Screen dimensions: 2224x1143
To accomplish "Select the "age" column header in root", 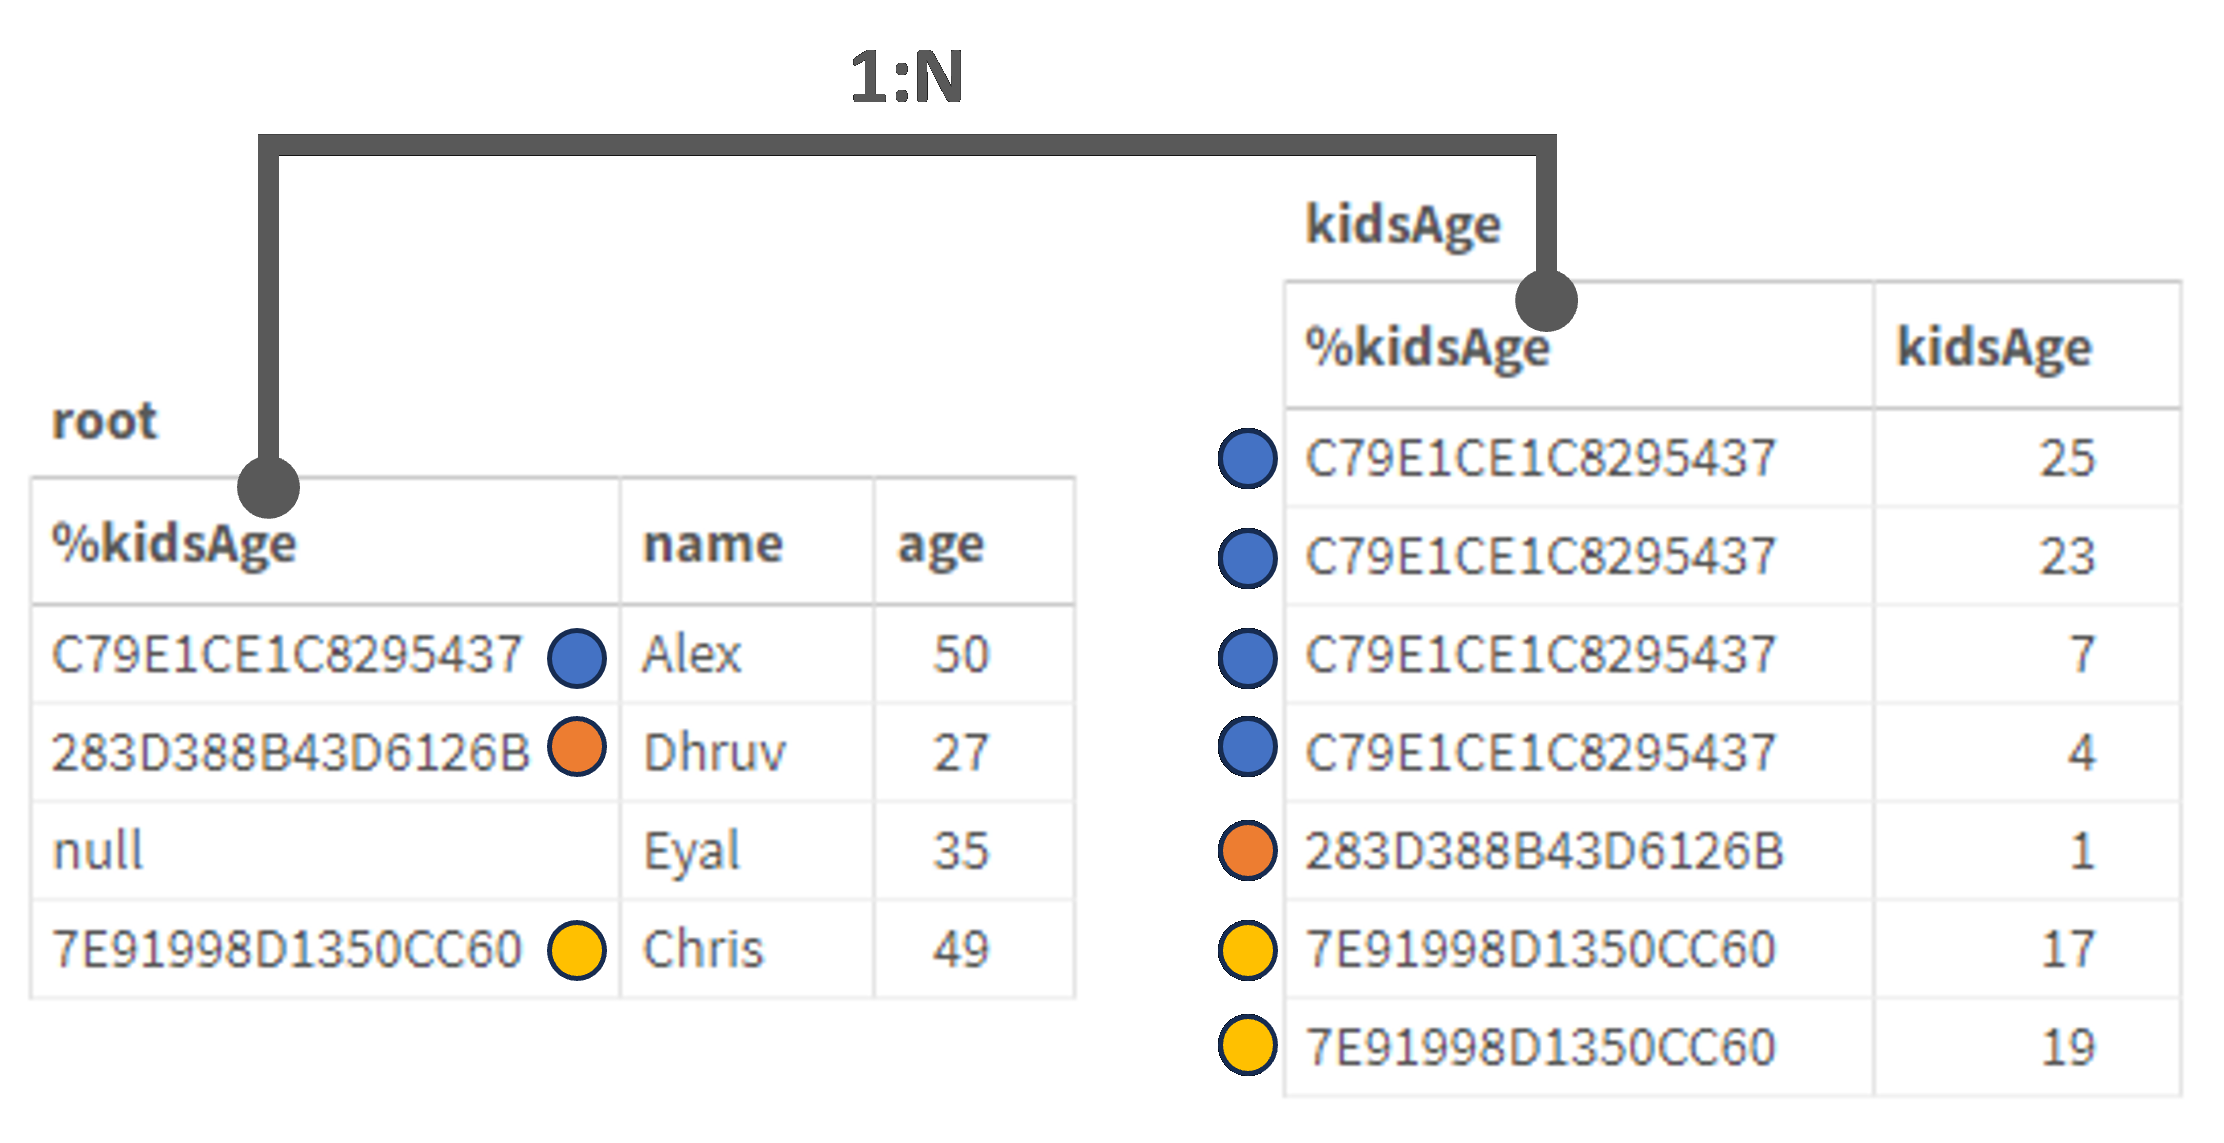I will pos(941,544).
